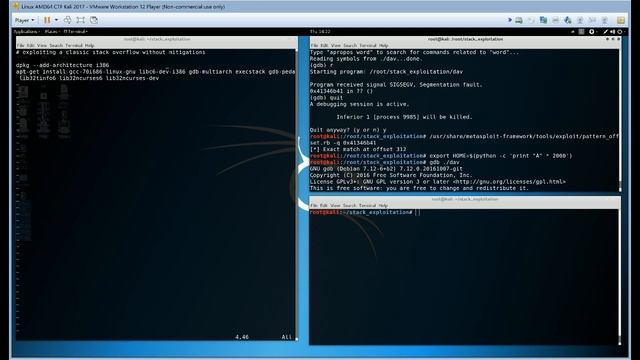
Task: Enter full screen mode via VMware toolbar icon
Action: click(x=81, y=20)
